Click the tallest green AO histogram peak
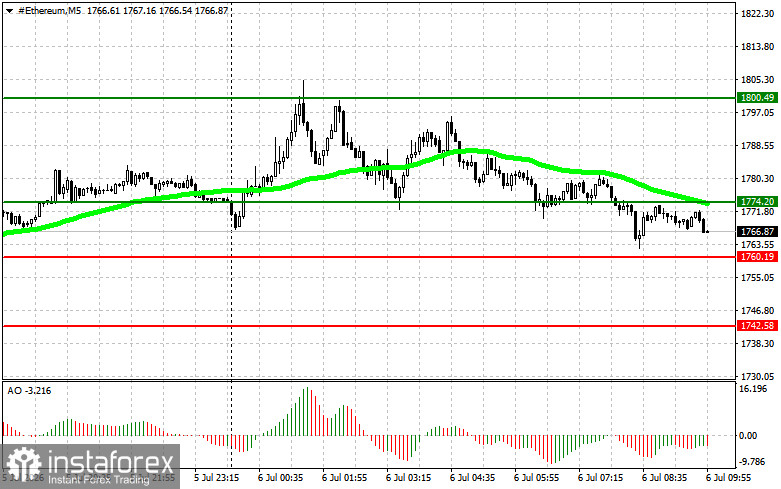This screenshot has width=781, height=489. (307, 411)
